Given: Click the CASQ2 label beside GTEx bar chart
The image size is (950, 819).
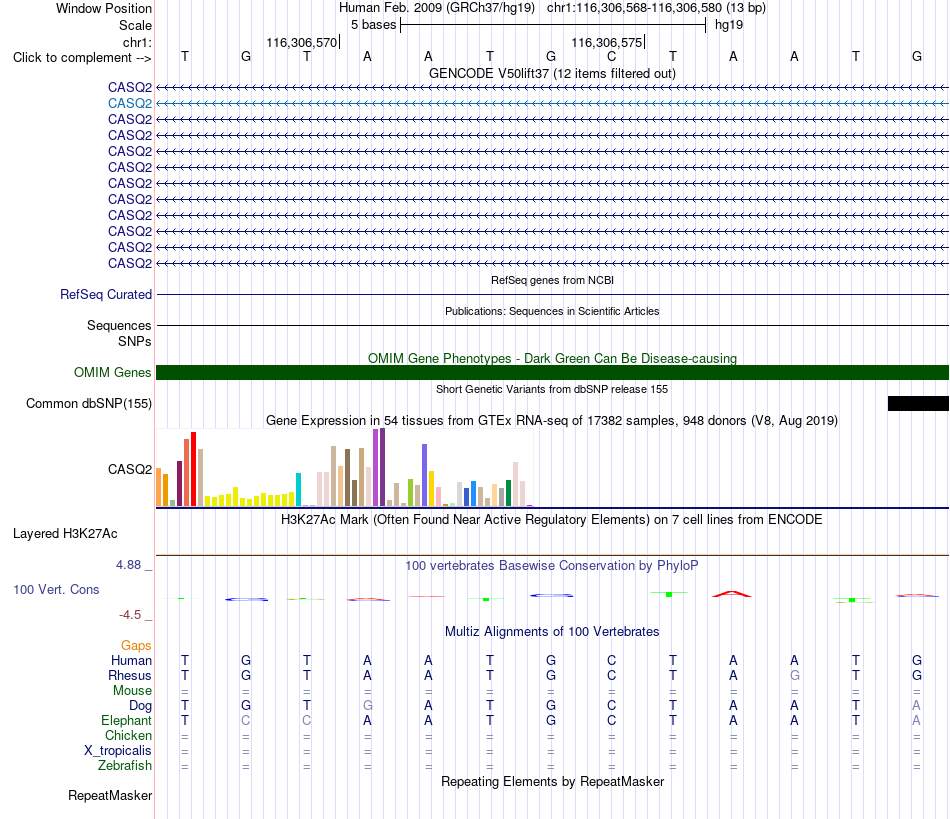Looking at the screenshot, I should (x=130, y=469).
